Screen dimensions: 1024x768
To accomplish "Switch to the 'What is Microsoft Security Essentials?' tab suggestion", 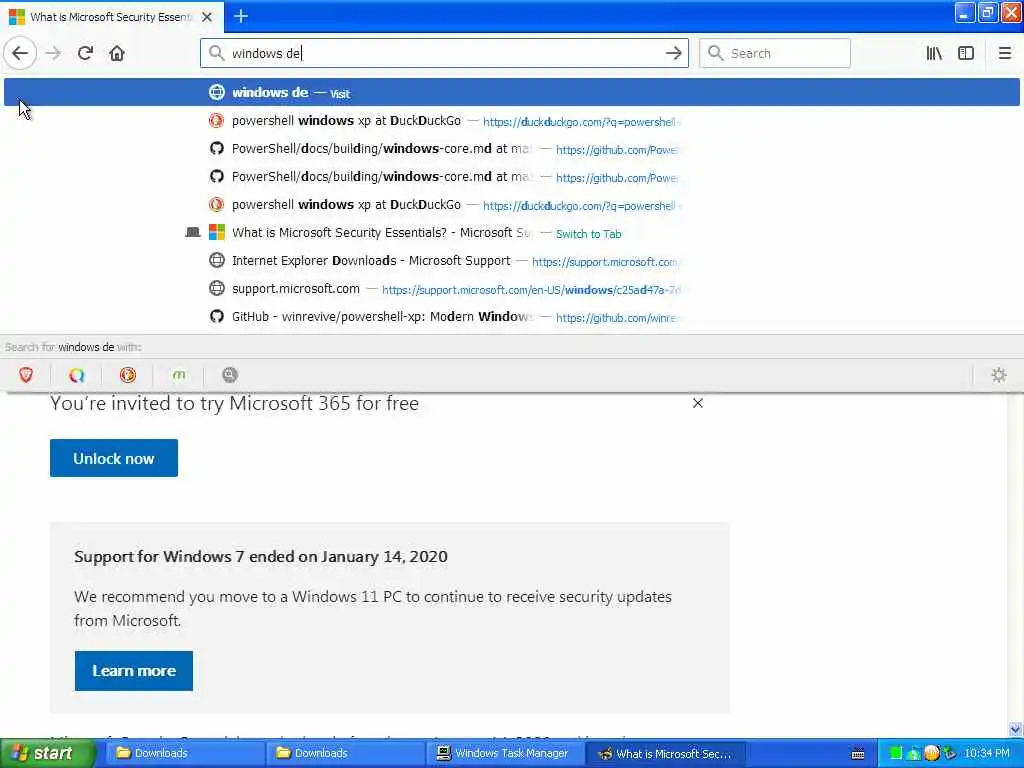I will 512,233.
